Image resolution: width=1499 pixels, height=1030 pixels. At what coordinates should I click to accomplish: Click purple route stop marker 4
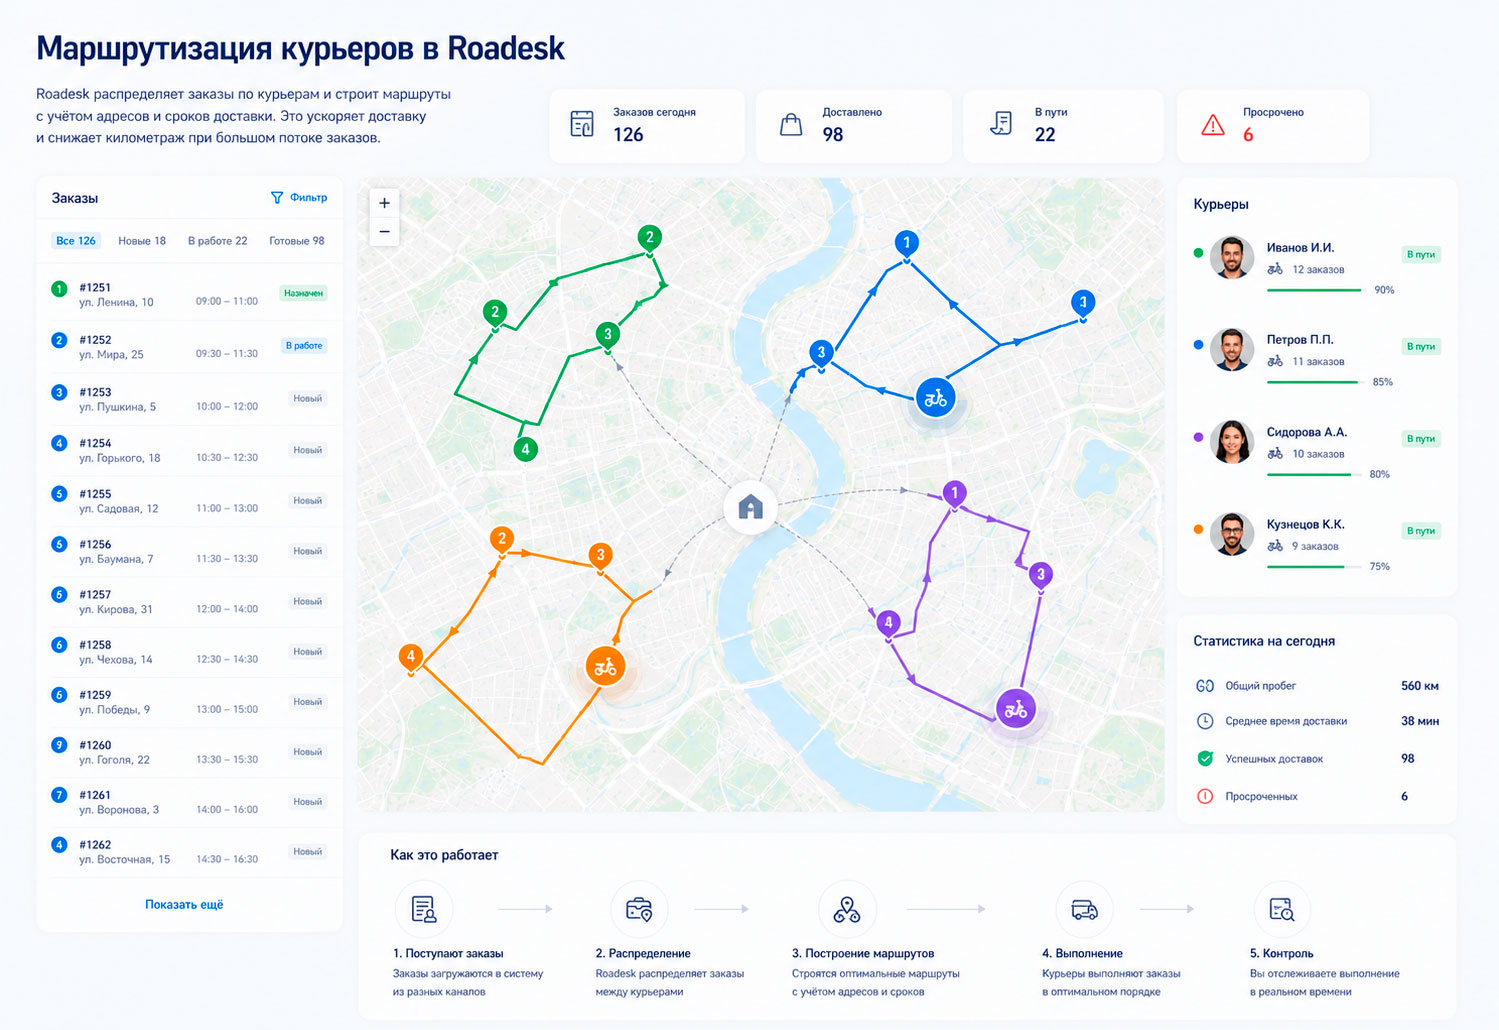(x=888, y=624)
